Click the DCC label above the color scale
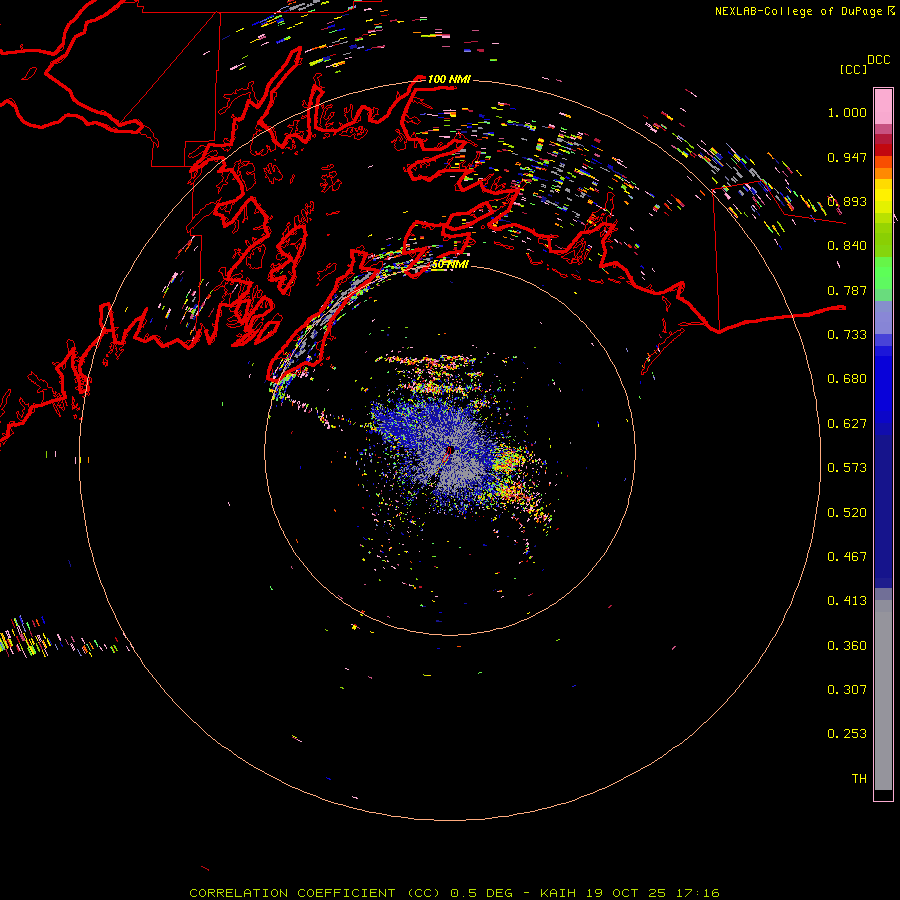Screen dimensions: 900x900 [x=878, y=60]
